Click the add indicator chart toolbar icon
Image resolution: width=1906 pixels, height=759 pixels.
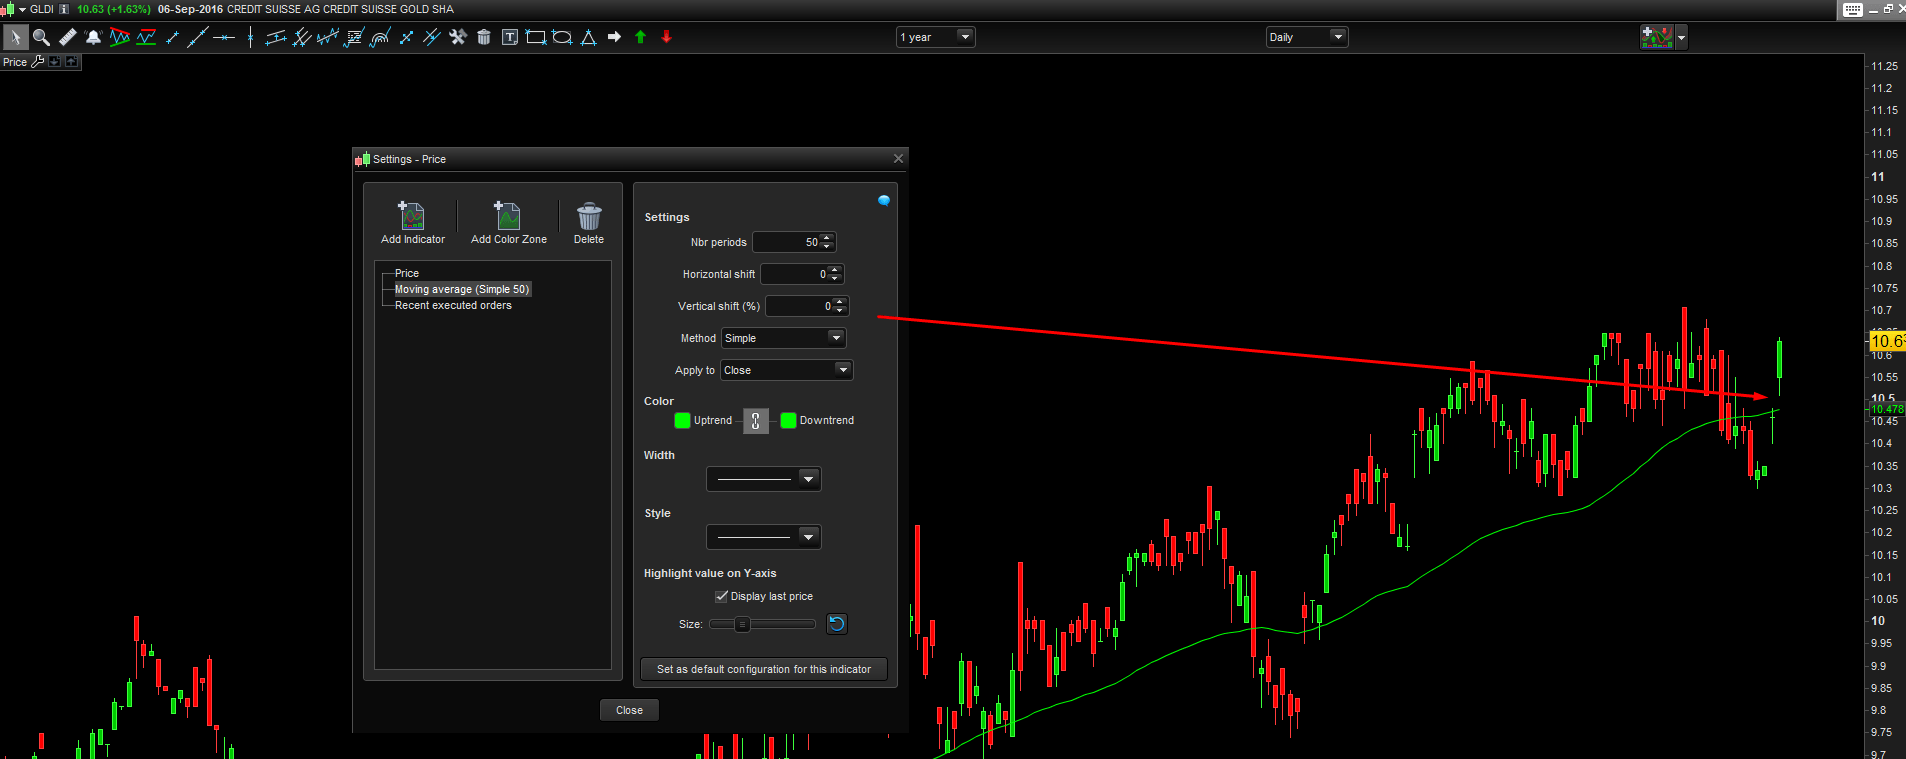tap(1657, 37)
